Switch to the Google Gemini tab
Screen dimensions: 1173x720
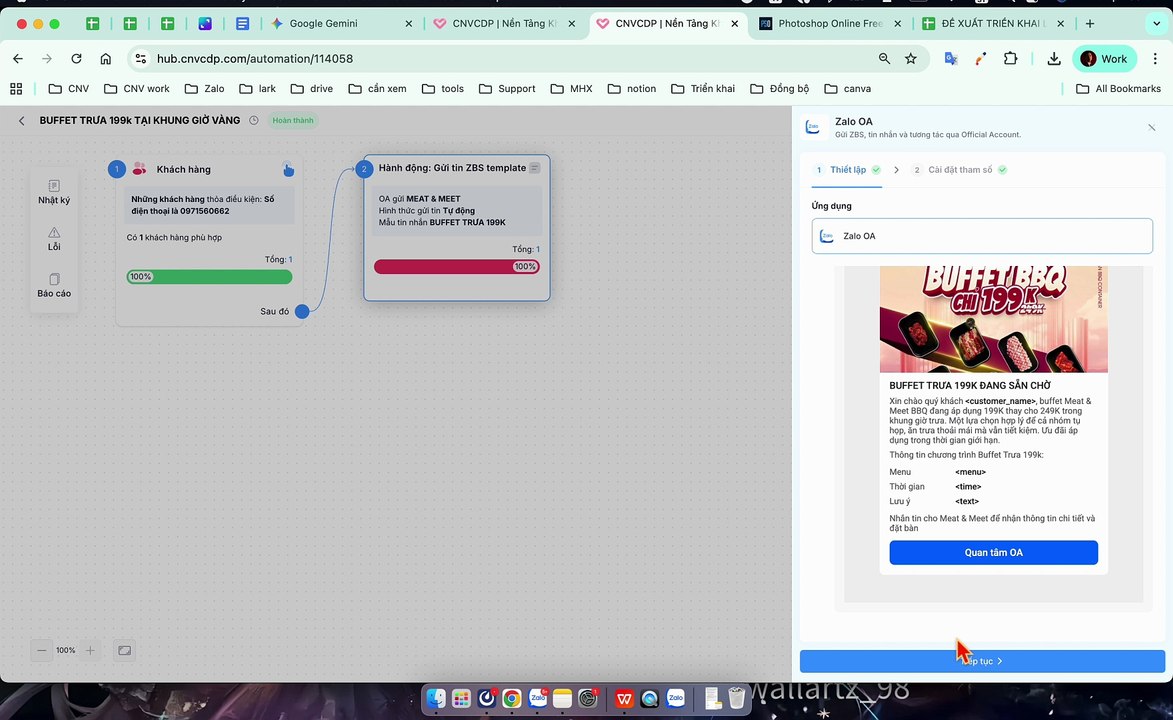(340, 23)
